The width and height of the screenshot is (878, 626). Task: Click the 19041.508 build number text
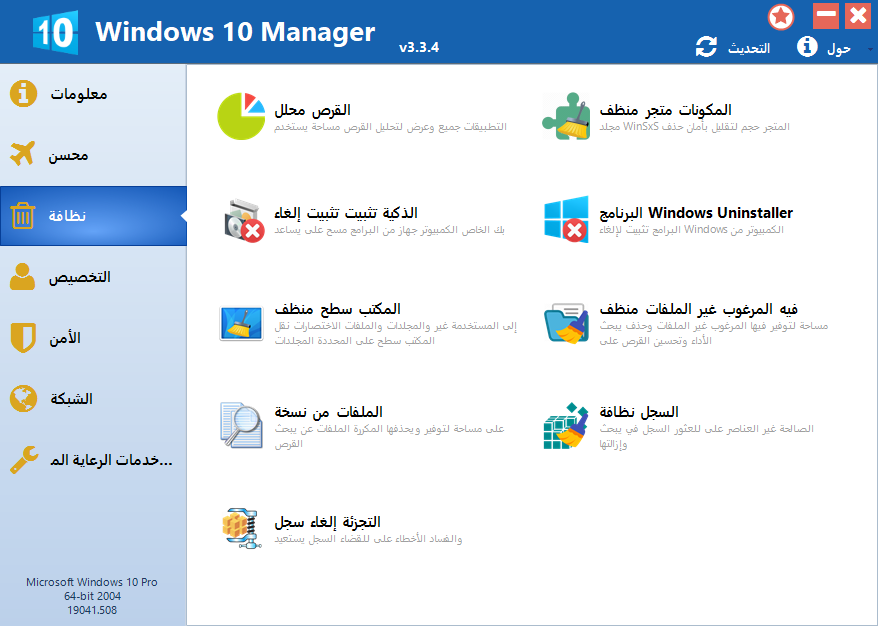point(92,610)
